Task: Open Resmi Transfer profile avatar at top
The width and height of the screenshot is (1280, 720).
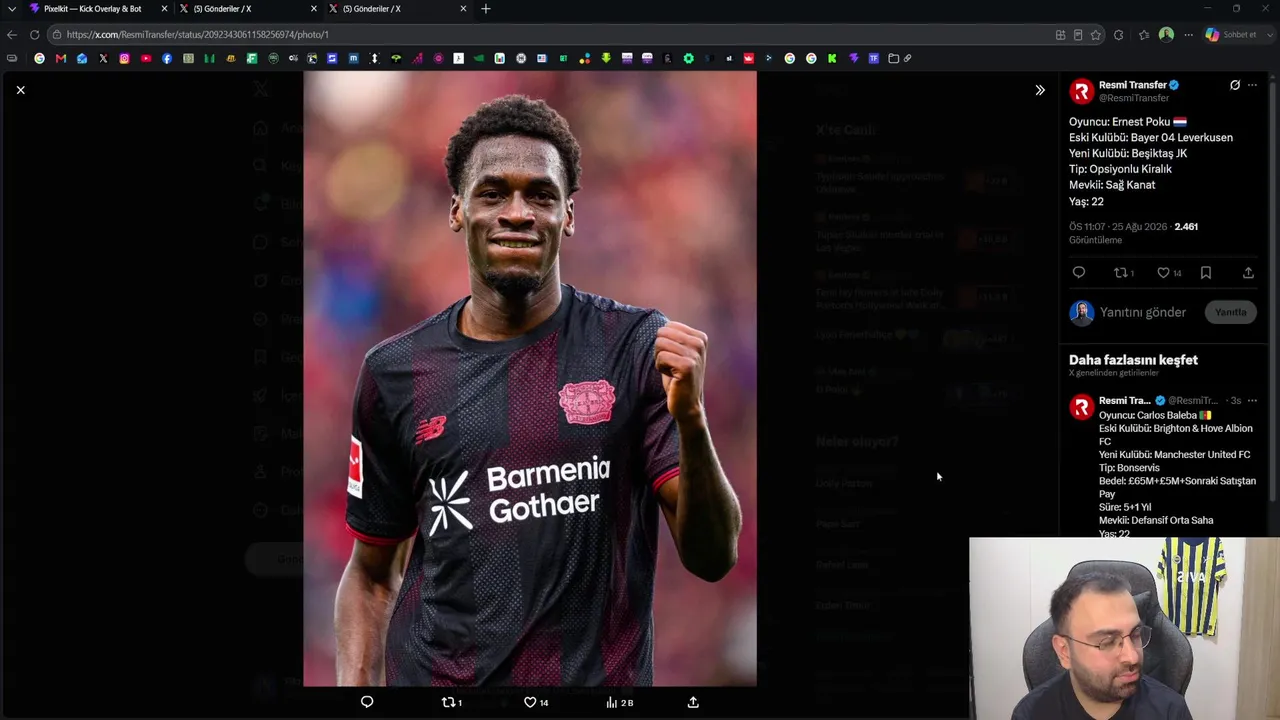Action: (1081, 92)
